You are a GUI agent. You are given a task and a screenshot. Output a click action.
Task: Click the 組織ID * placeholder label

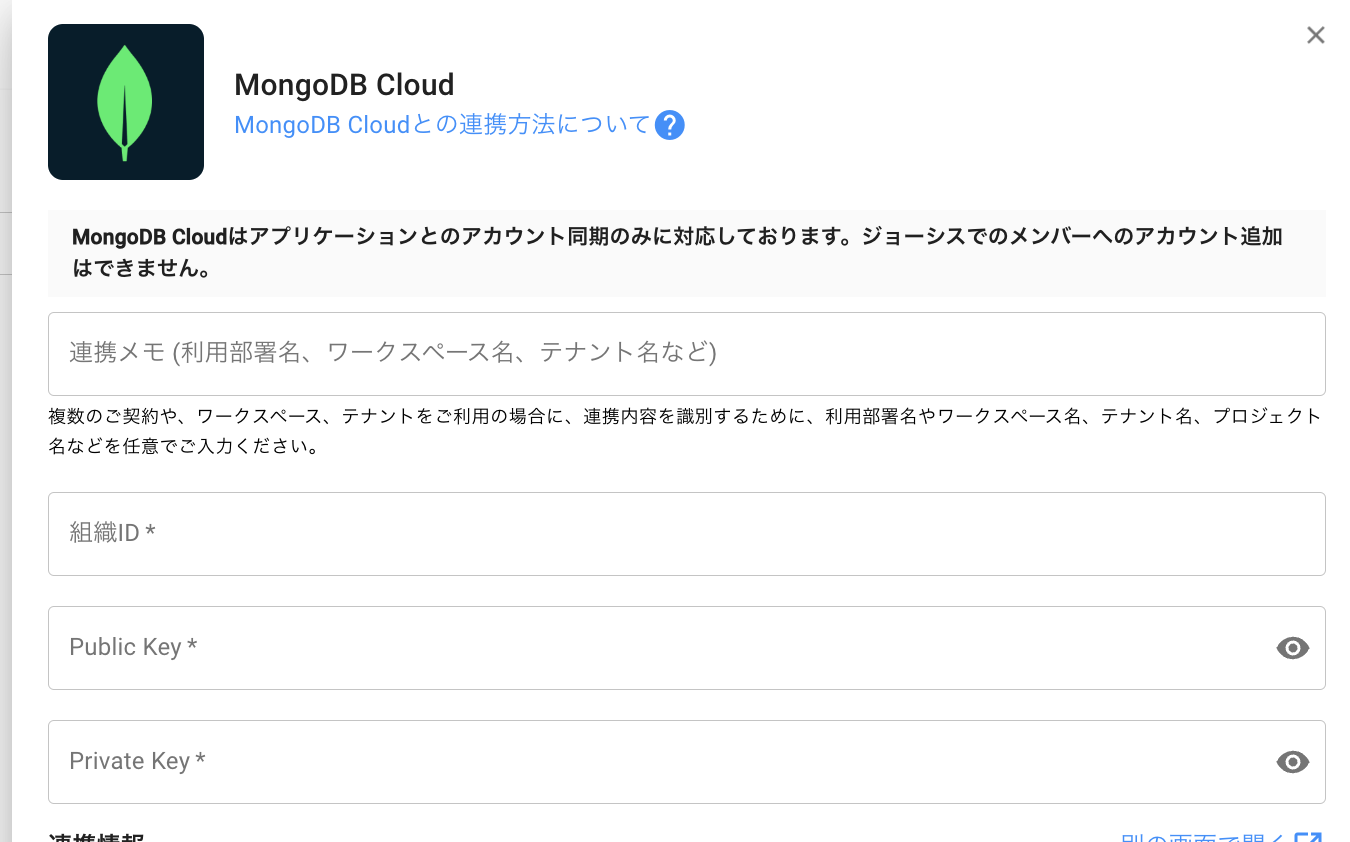[x=112, y=533]
